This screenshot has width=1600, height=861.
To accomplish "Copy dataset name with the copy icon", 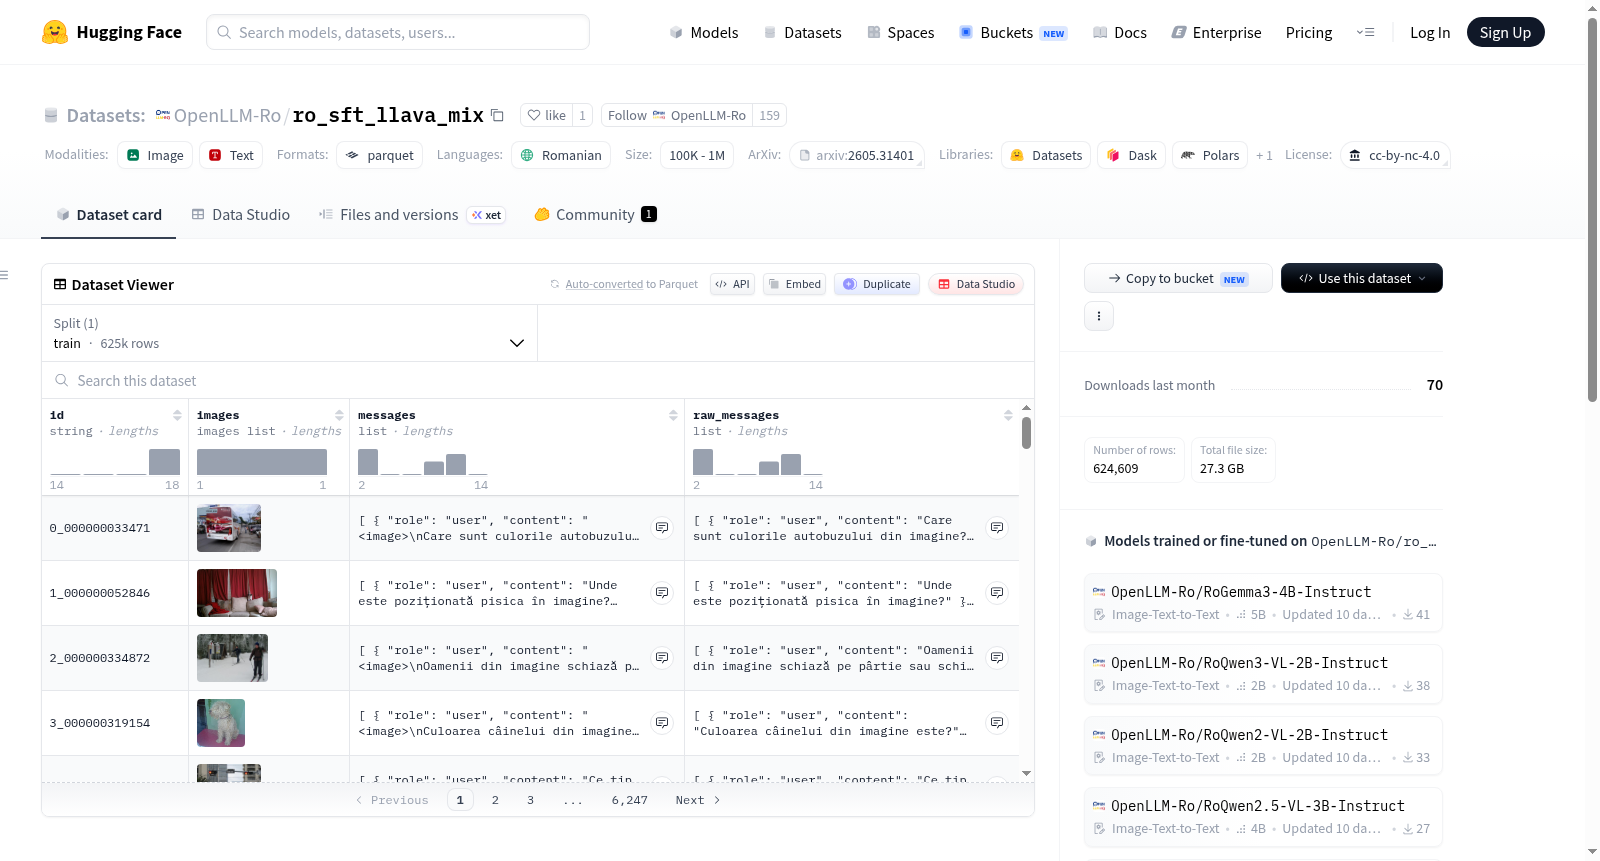I will click(x=497, y=115).
